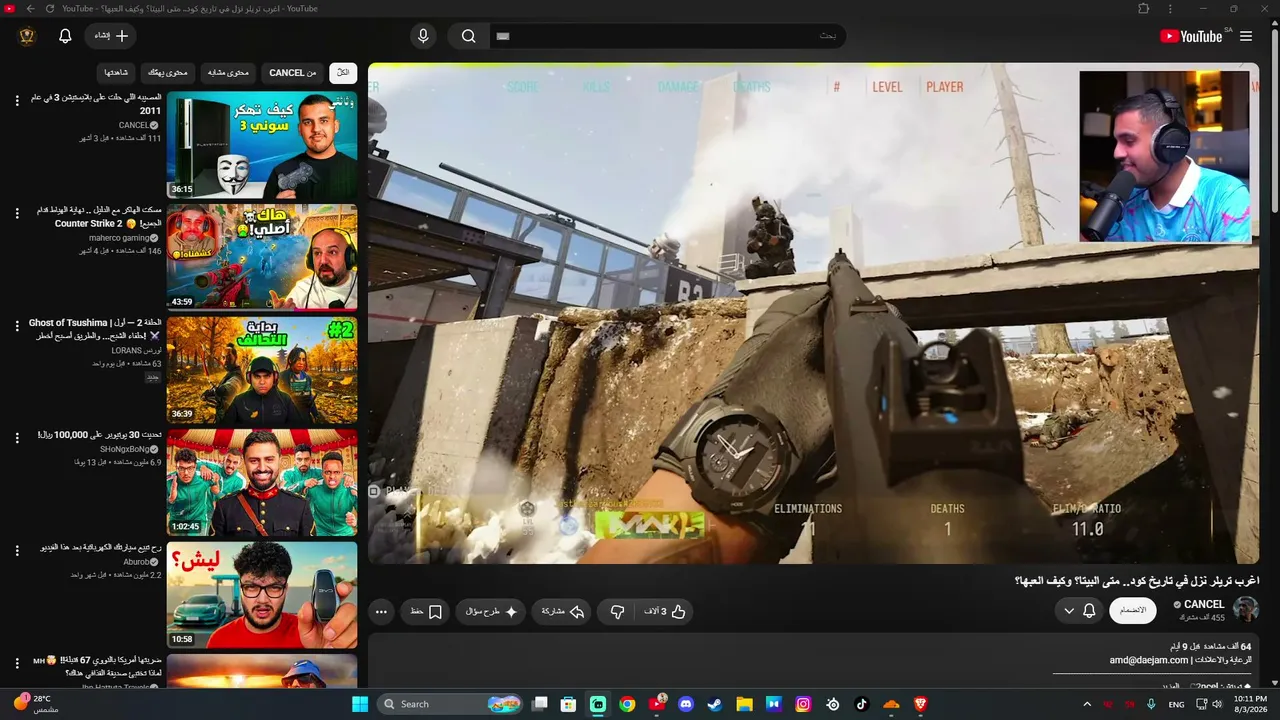Select the محتوى مشابه filter chip
Screen dimensions: 1280x720
(x=229, y=73)
